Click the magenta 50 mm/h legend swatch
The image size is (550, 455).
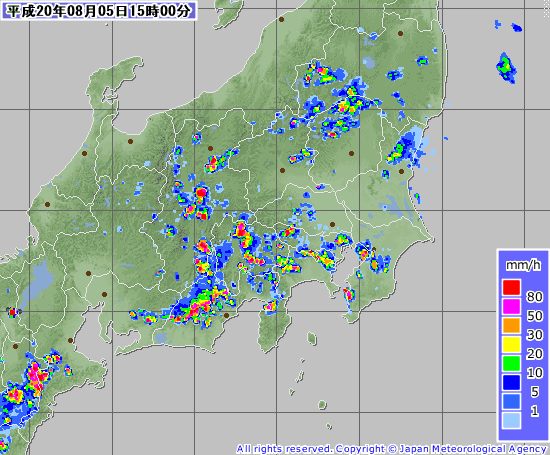click(511, 306)
